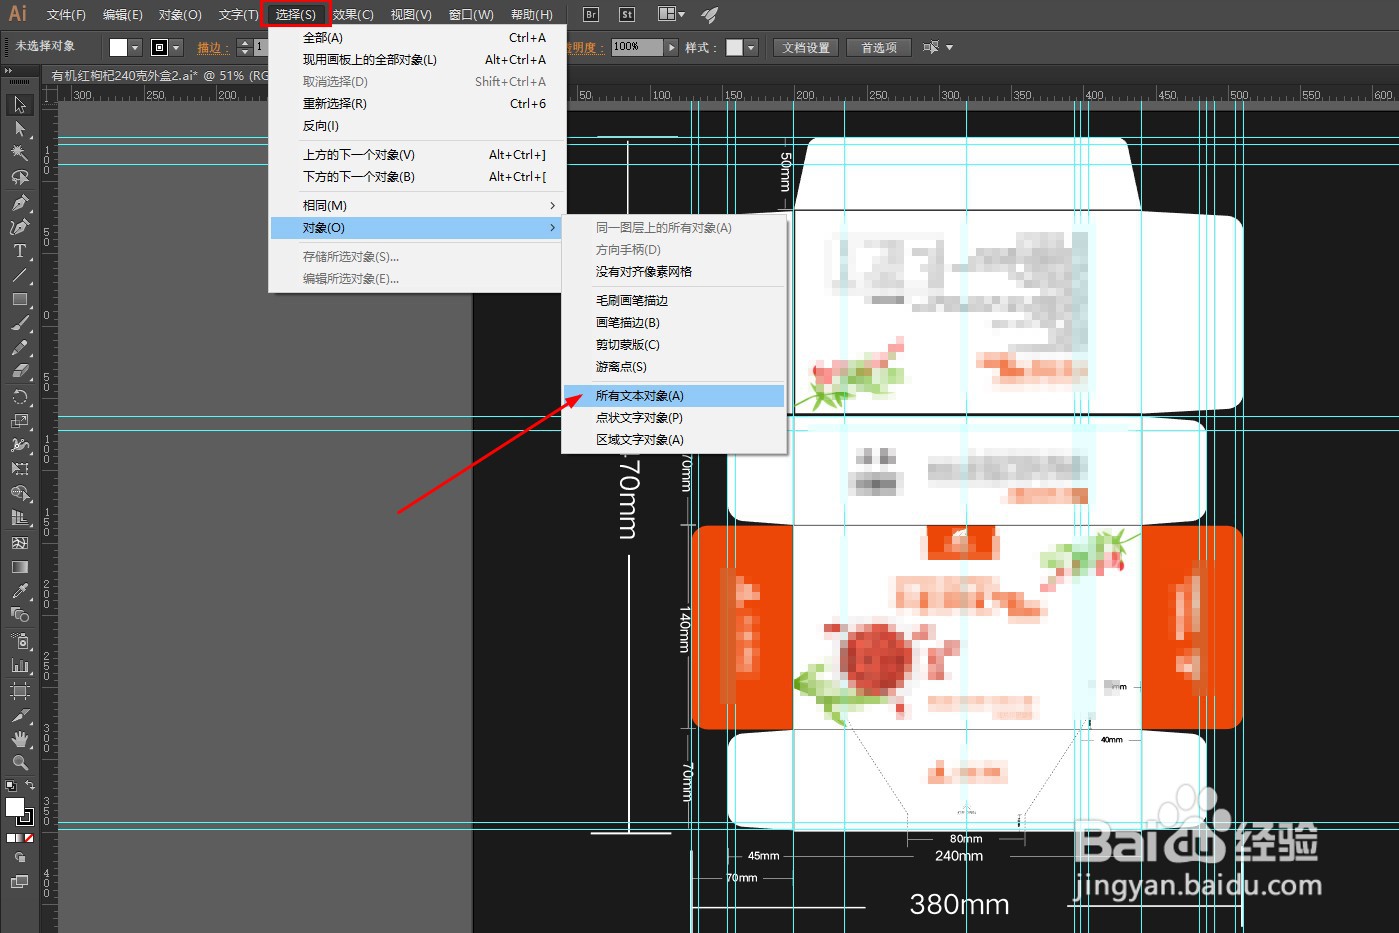The width and height of the screenshot is (1399, 933).
Task: Click the 首选项 button
Action: tap(879, 47)
